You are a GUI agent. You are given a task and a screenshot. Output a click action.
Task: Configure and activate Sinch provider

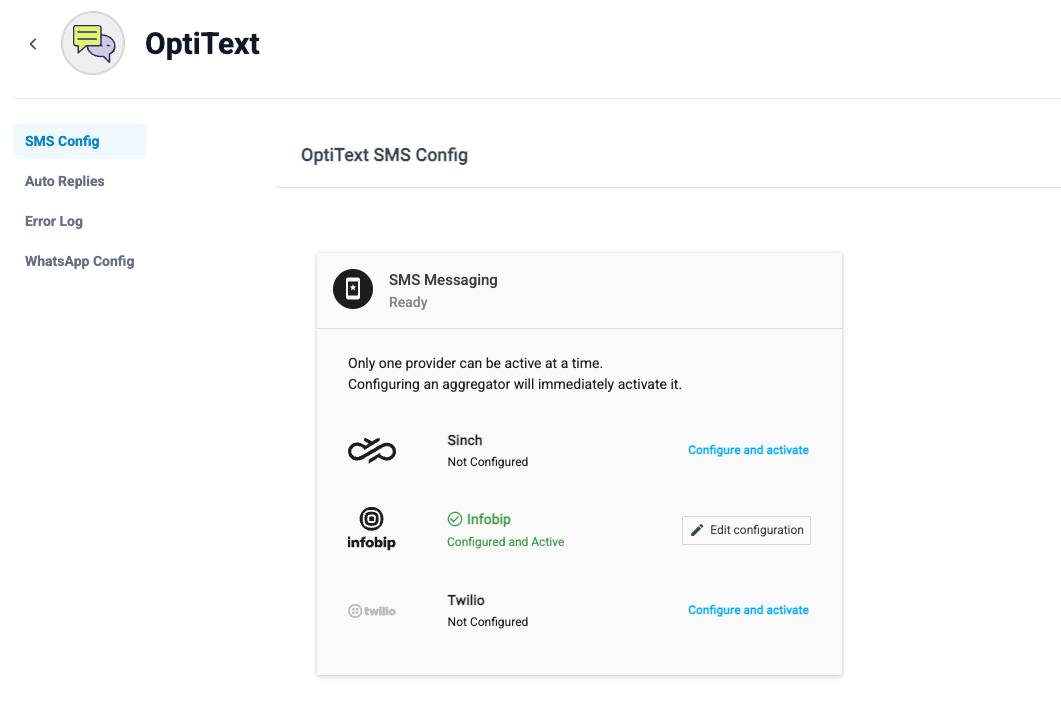[748, 450]
